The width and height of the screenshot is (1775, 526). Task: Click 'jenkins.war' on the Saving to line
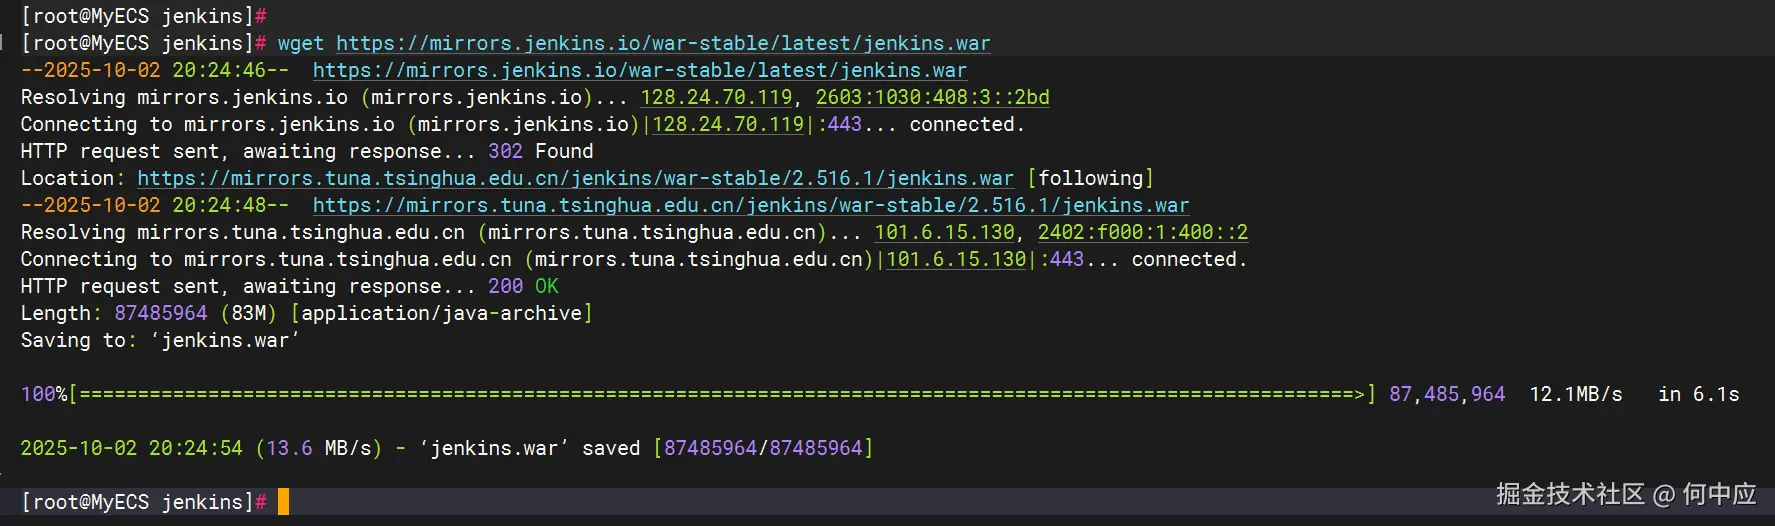pyautogui.click(x=225, y=340)
